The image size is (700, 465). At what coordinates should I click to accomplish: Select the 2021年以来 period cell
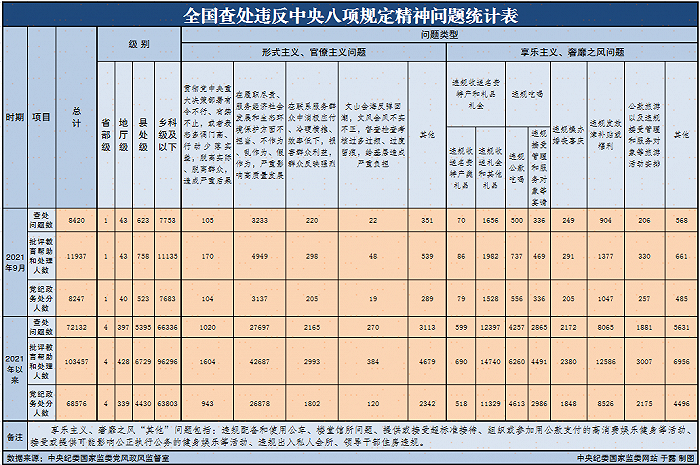coord(15,369)
